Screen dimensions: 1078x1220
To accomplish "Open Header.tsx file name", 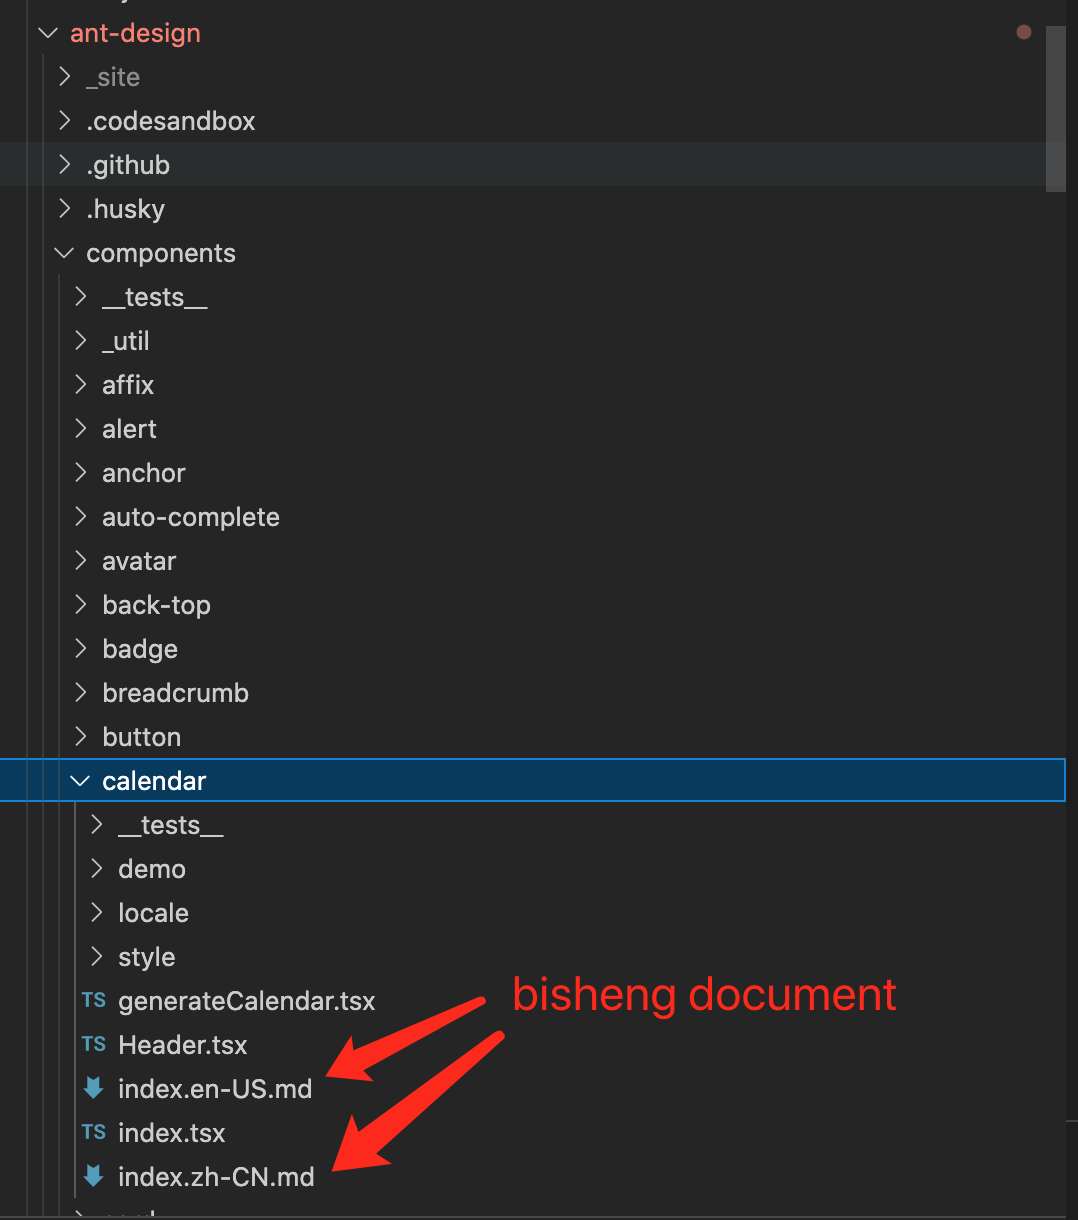I will pyautogui.click(x=183, y=1045).
